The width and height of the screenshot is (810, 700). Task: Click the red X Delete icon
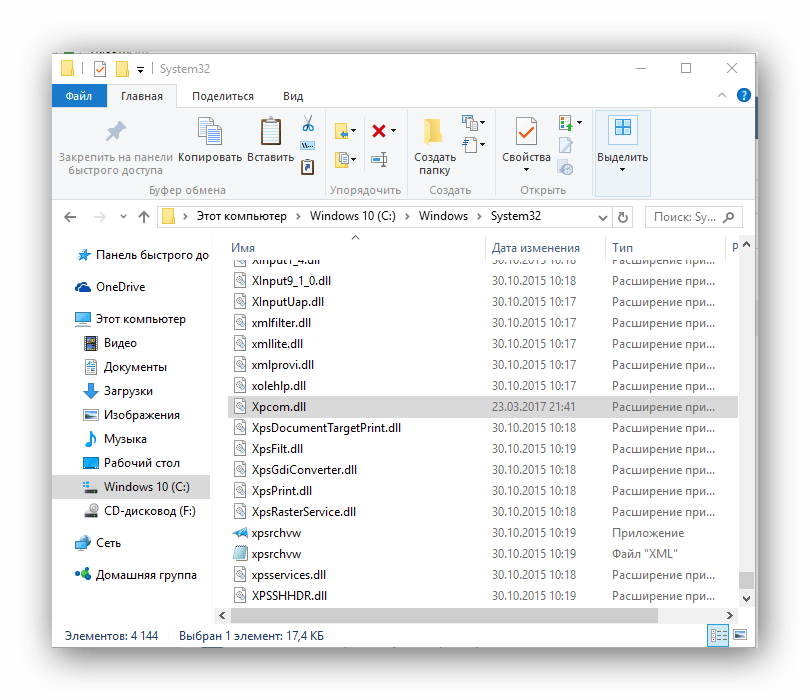click(x=379, y=131)
